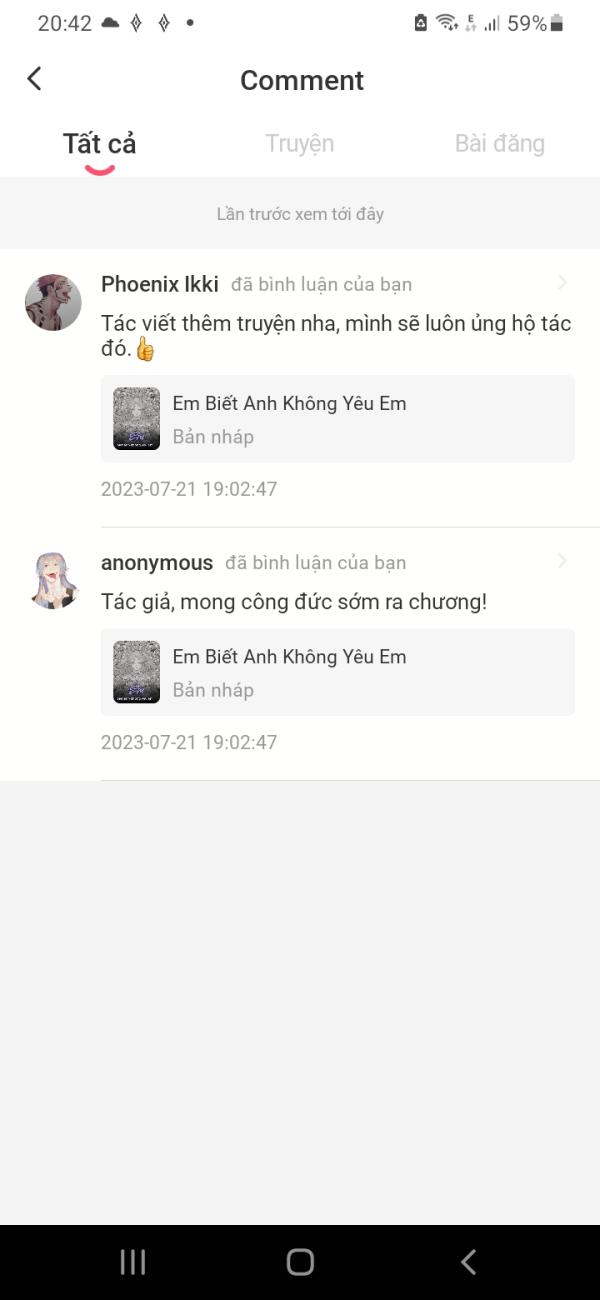600x1300 pixels.
Task: Open the anonymous username link
Action: coord(157,562)
